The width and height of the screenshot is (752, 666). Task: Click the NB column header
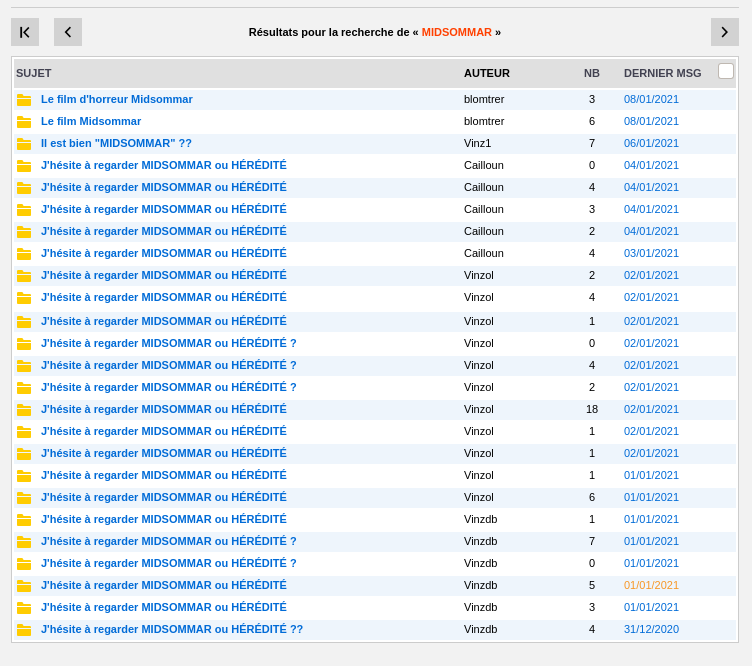592,73
